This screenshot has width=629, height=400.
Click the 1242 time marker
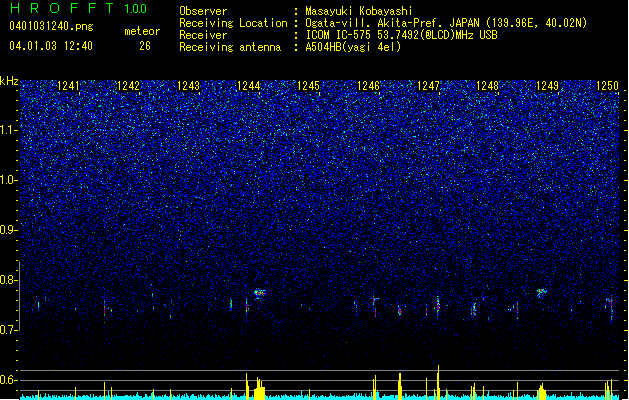[128, 86]
